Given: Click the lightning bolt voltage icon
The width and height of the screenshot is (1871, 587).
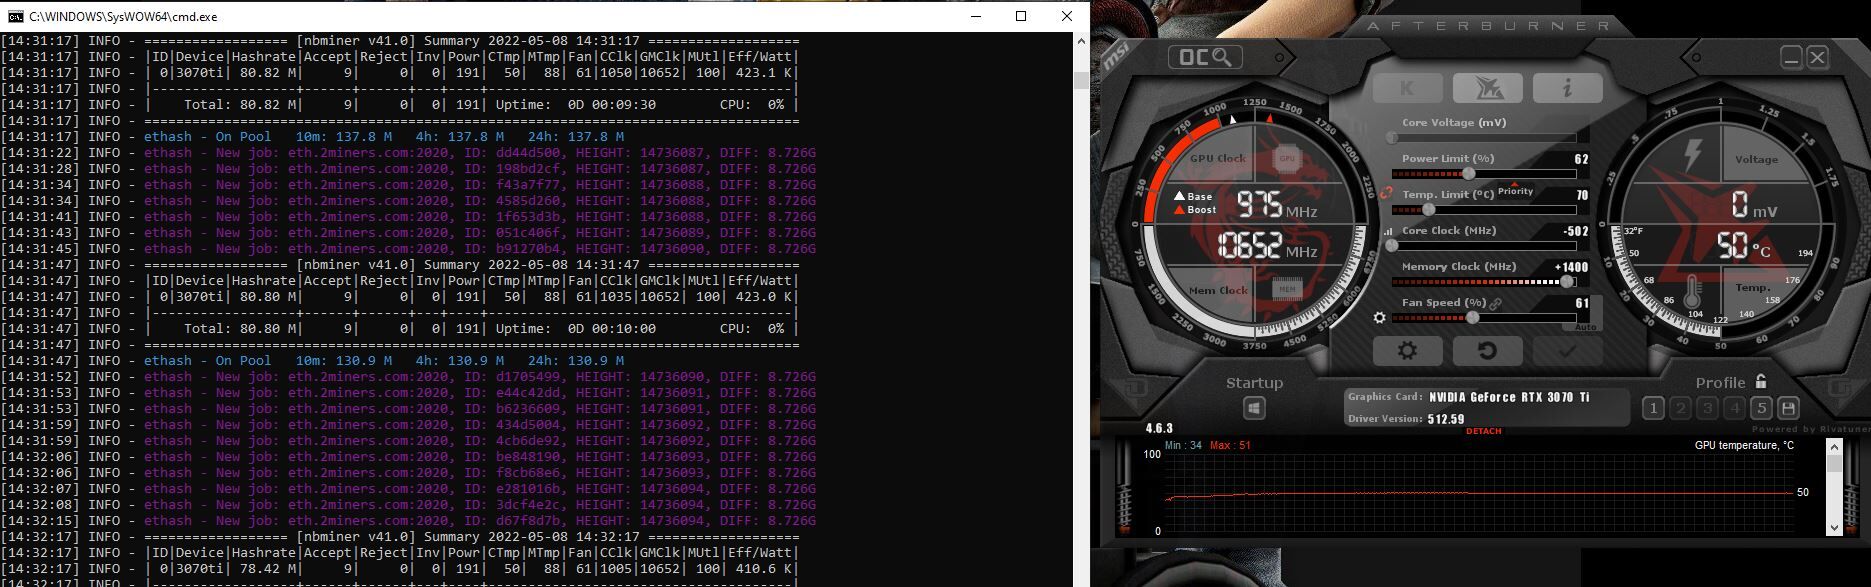Looking at the screenshot, I should click(x=1692, y=156).
